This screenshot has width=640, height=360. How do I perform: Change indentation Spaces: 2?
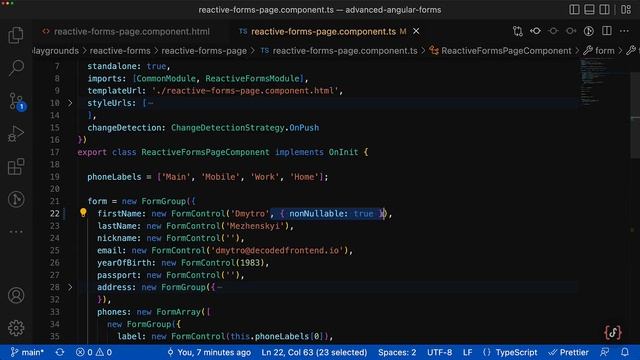pos(397,352)
